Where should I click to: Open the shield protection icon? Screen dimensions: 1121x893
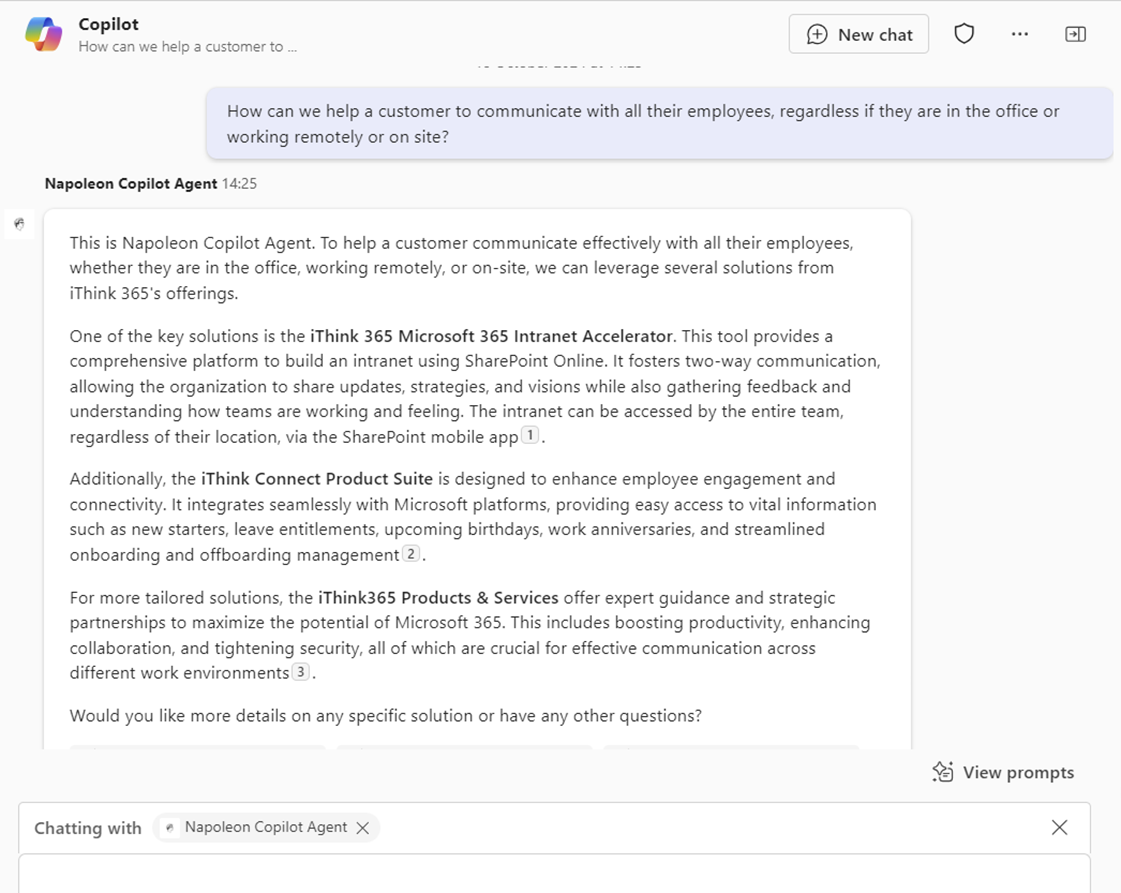coord(963,34)
